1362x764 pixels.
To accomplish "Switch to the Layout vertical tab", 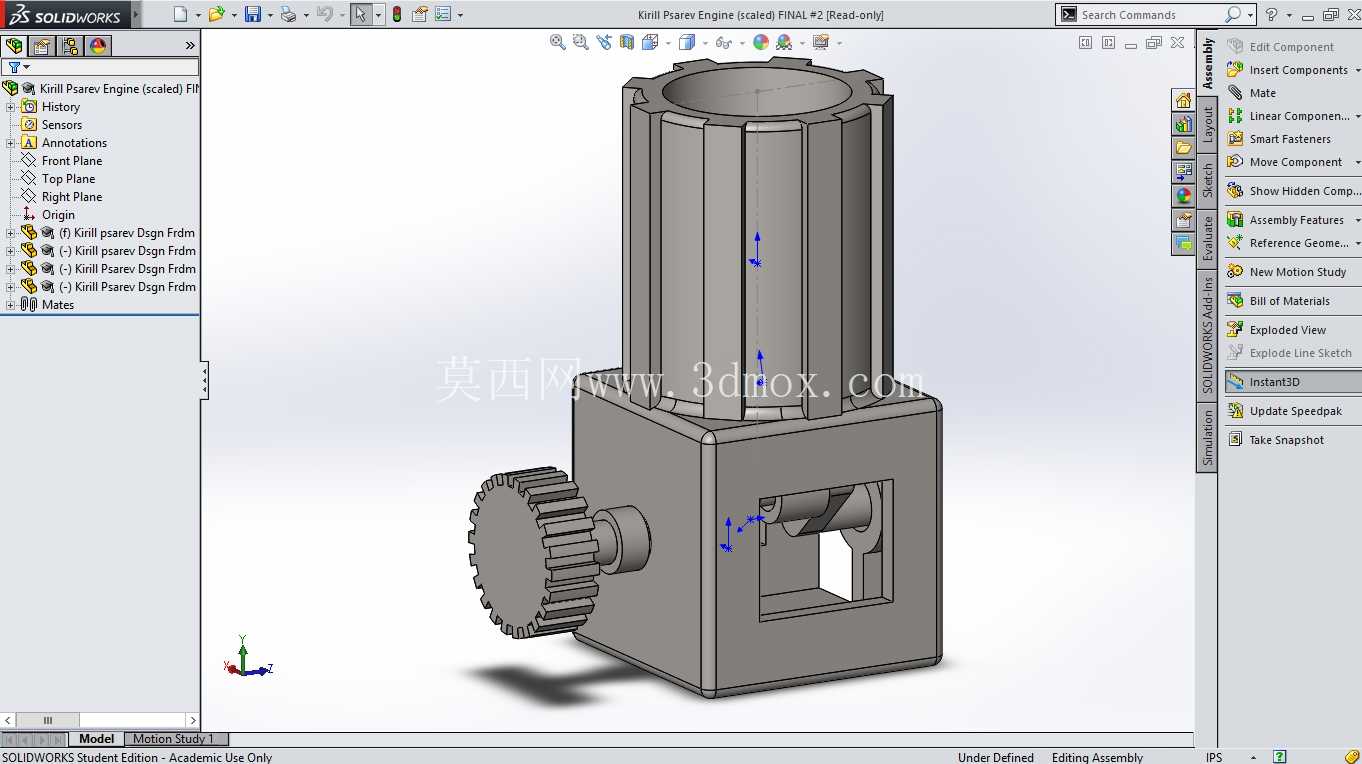I will coord(1208,124).
